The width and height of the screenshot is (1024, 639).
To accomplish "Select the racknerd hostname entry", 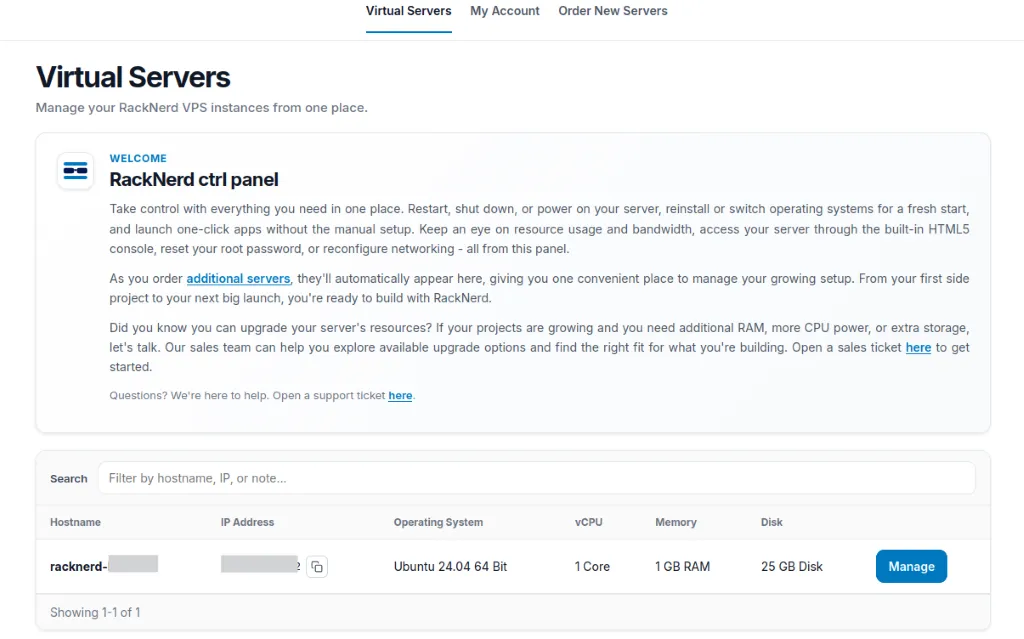I will pyautogui.click(x=104, y=566).
